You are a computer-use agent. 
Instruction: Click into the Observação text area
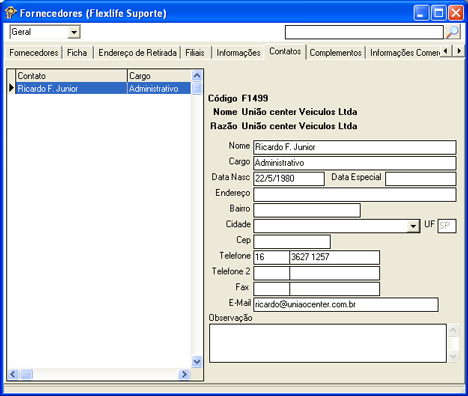pos(328,343)
